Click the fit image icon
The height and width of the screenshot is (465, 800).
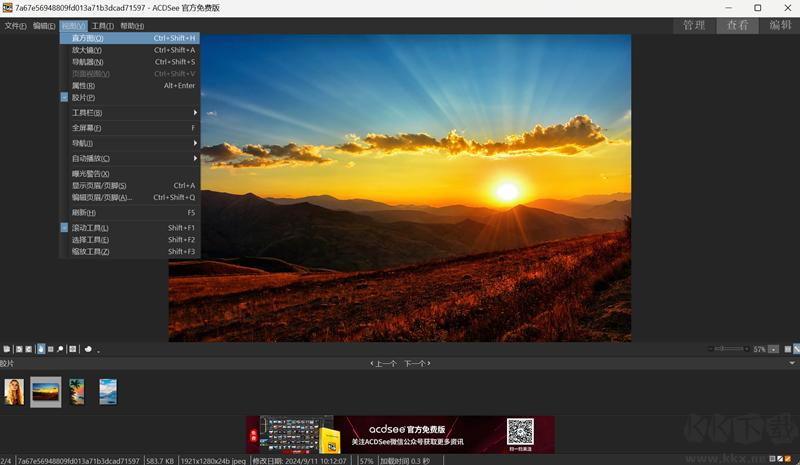coord(796,349)
